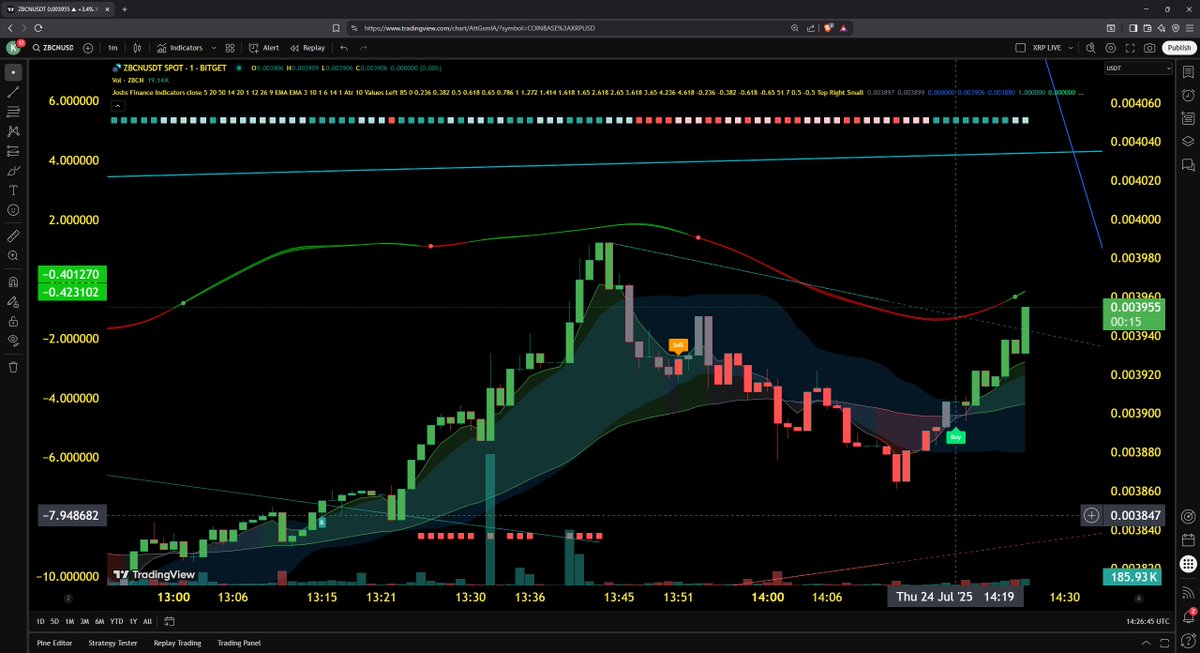Open the Replay Trading tab

177,643
